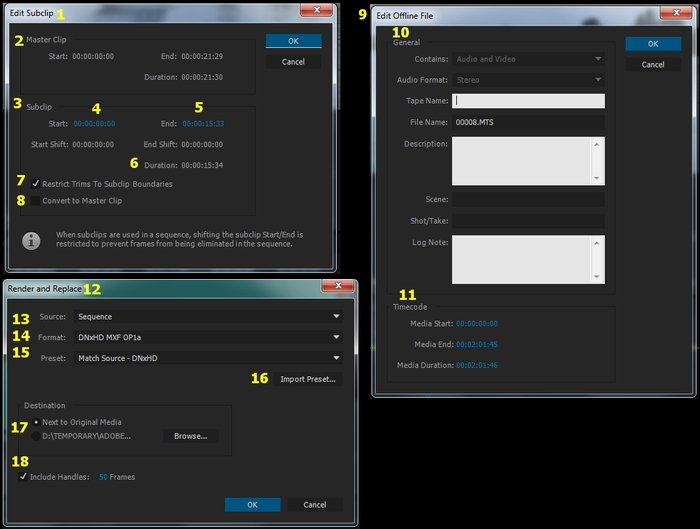This screenshot has width=700, height=529.
Task: Click the subclip End timecode 00:00:15:33
Action: coord(203,125)
